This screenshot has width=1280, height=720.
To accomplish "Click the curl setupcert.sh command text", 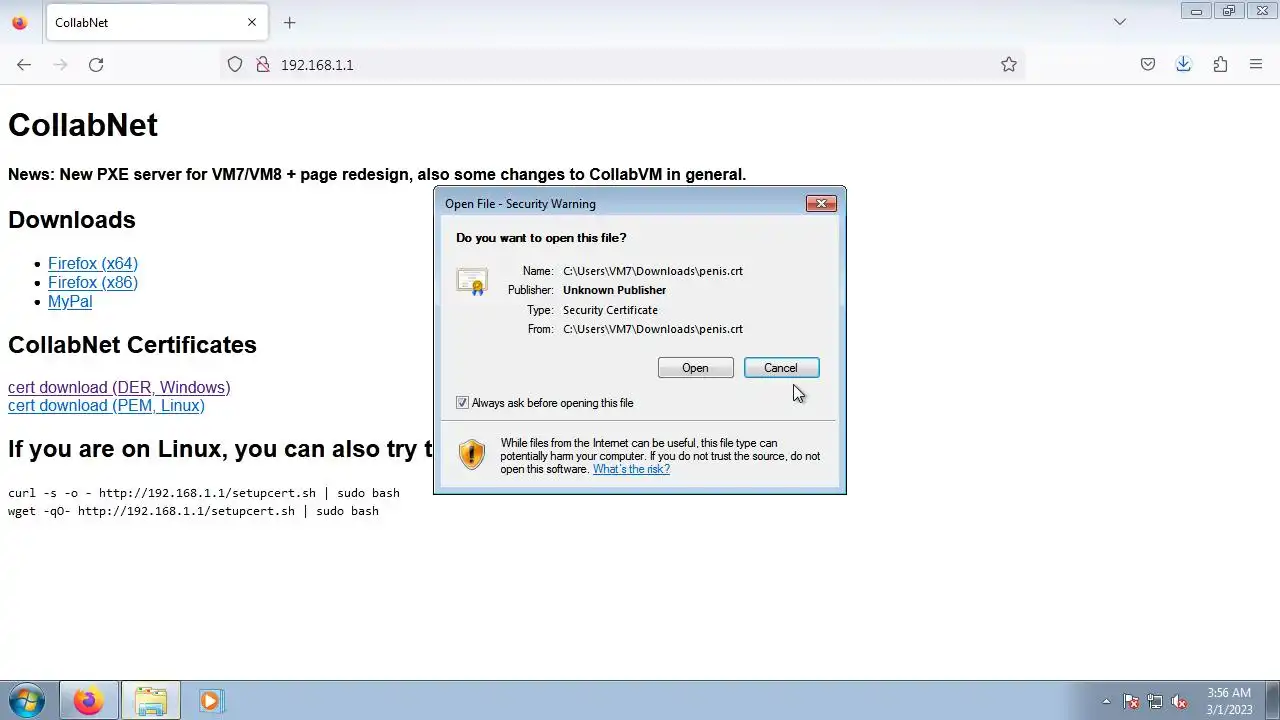I will 204,493.
